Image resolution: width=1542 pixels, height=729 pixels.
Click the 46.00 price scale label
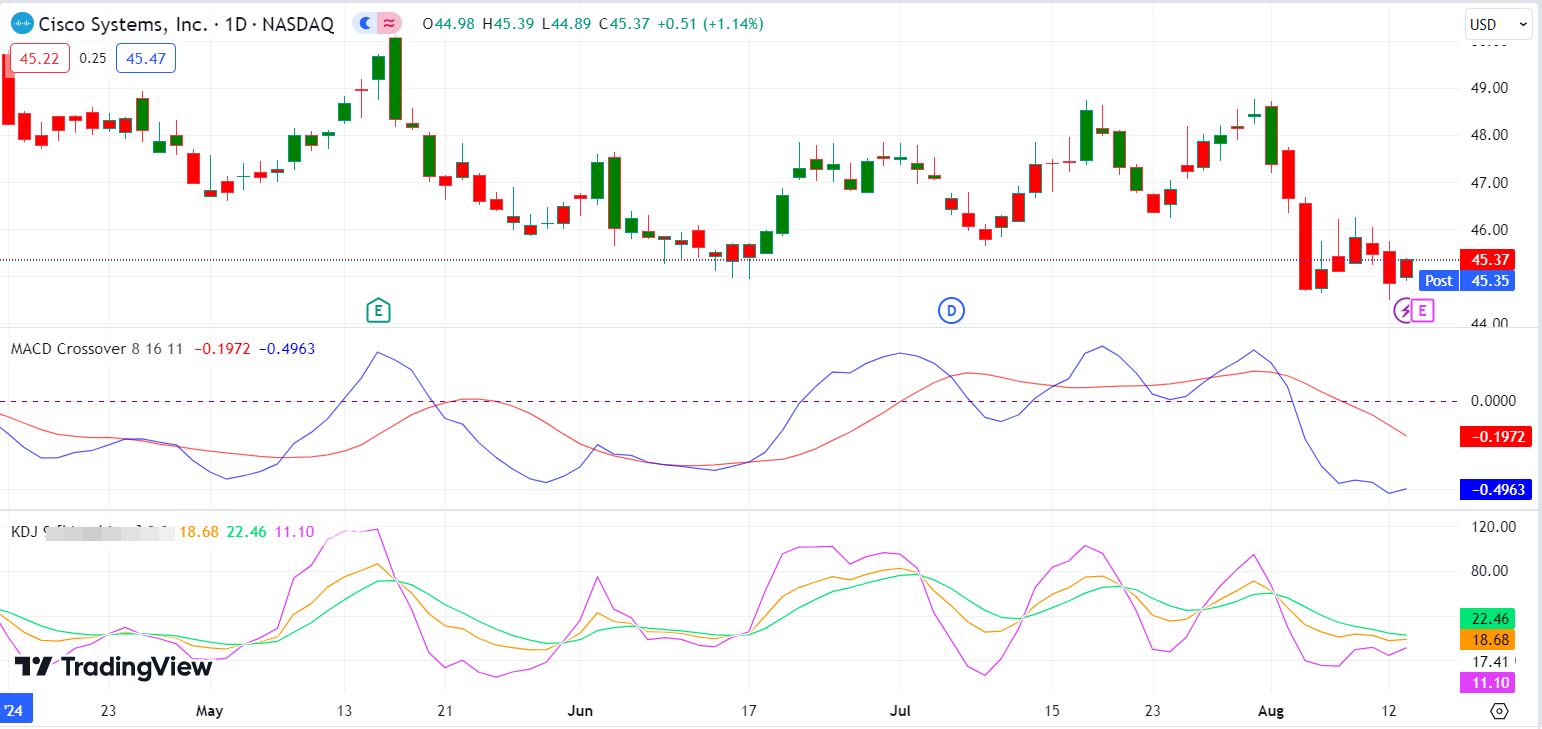(1487, 230)
